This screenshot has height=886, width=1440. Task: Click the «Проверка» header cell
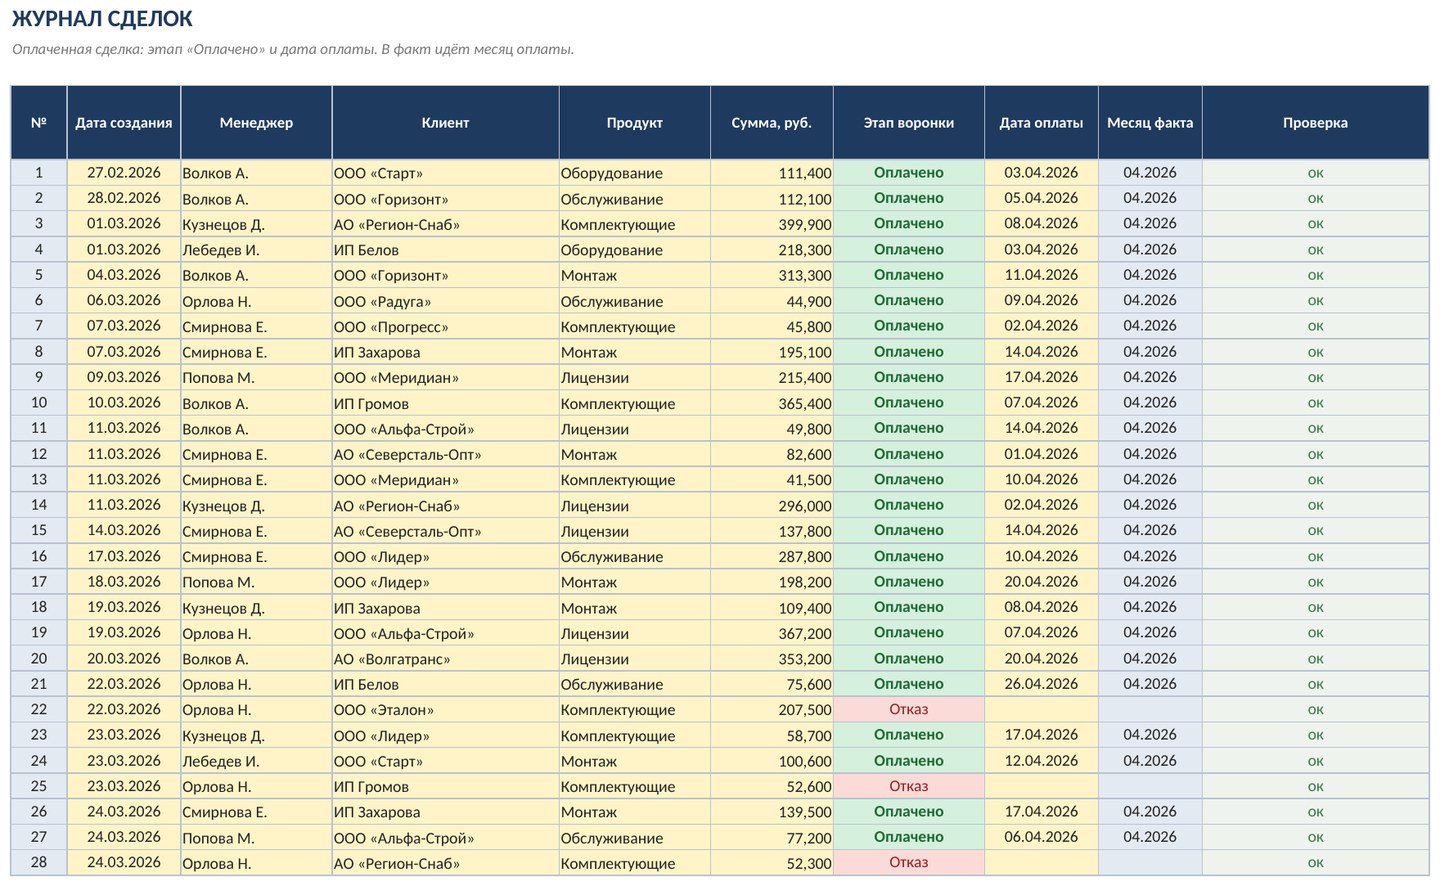pyautogui.click(x=1315, y=123)
